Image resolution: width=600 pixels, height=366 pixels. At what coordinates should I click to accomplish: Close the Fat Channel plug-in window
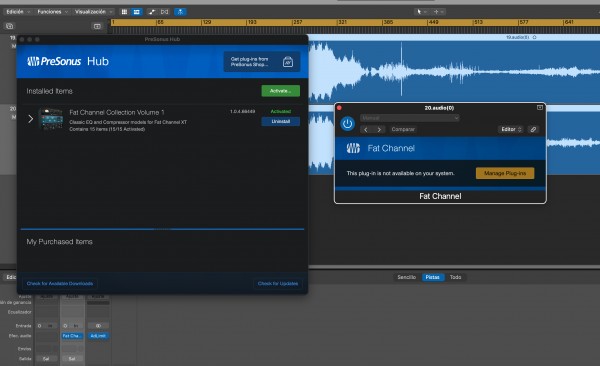[339, 108]
